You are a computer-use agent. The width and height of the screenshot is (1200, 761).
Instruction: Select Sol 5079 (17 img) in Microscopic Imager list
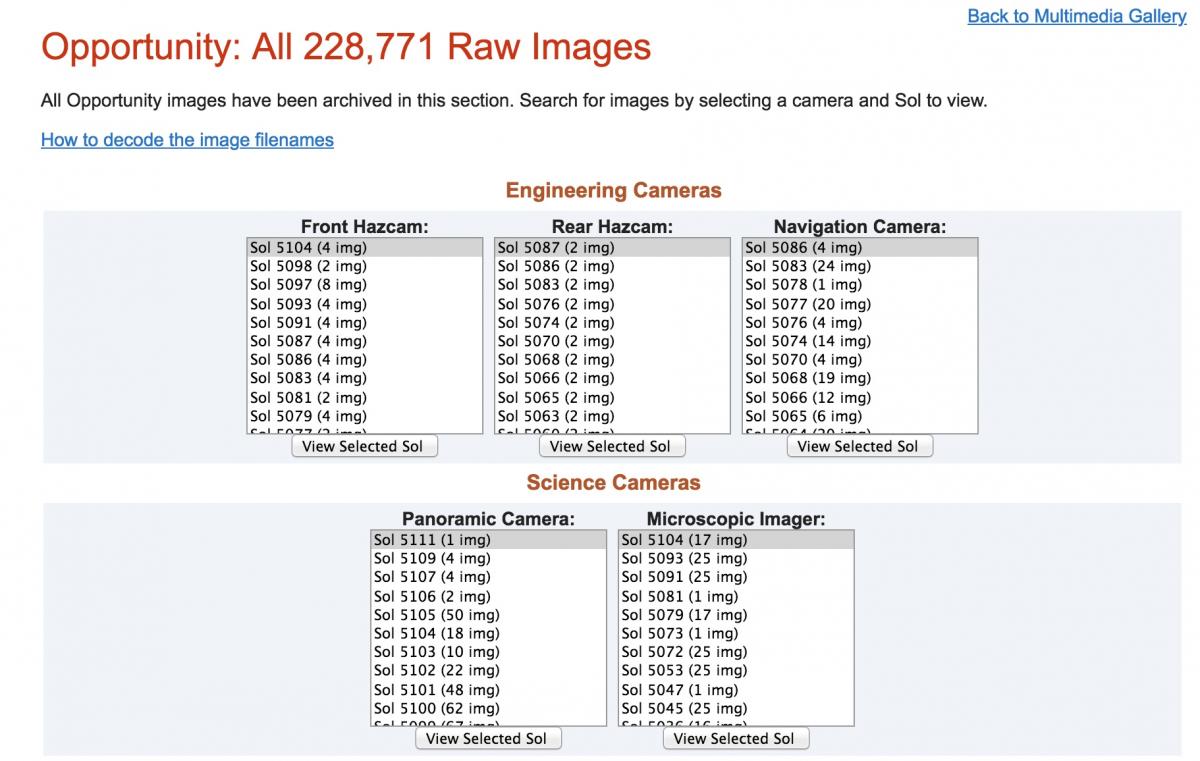[736, 615]
